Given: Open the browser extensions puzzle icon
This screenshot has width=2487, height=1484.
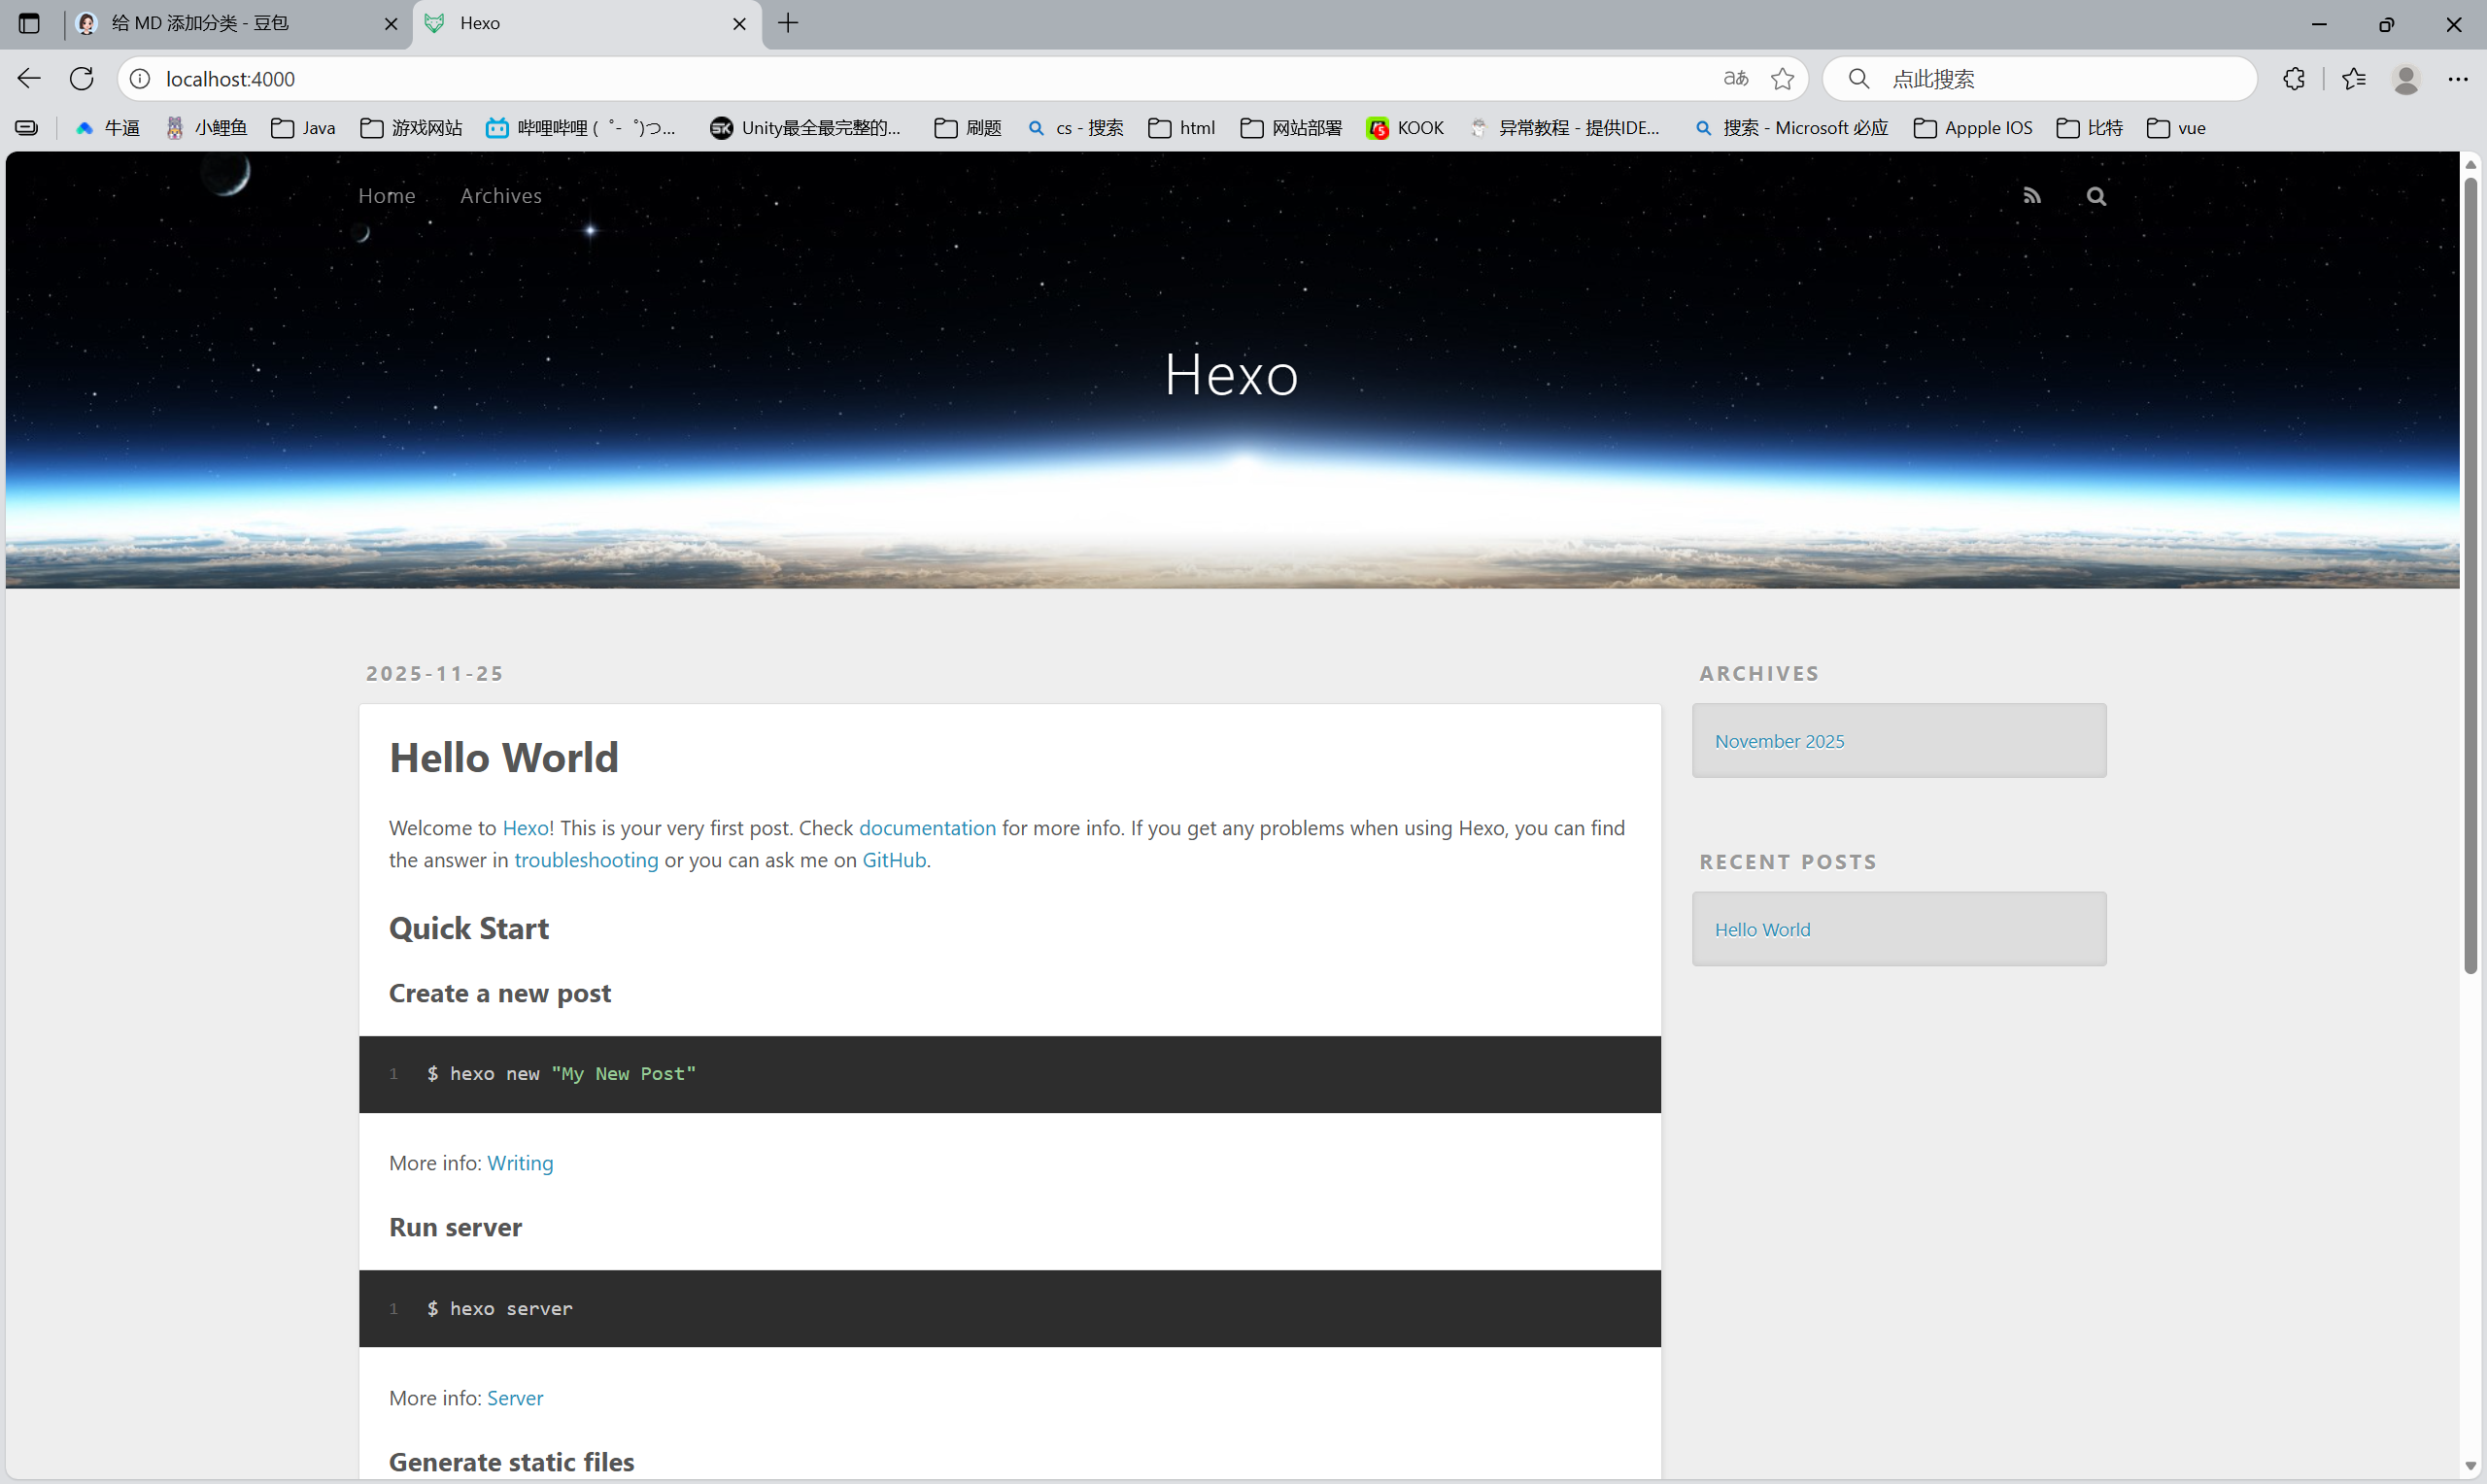Looking at the screenshot, I should click(2294, 78).
